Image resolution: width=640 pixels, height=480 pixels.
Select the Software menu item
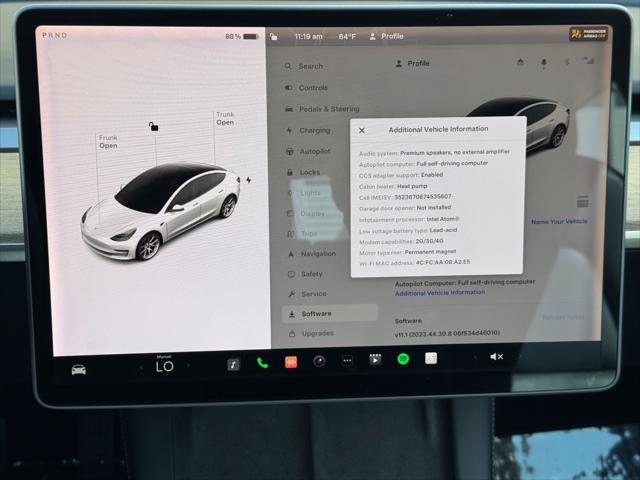click(330, 313)
